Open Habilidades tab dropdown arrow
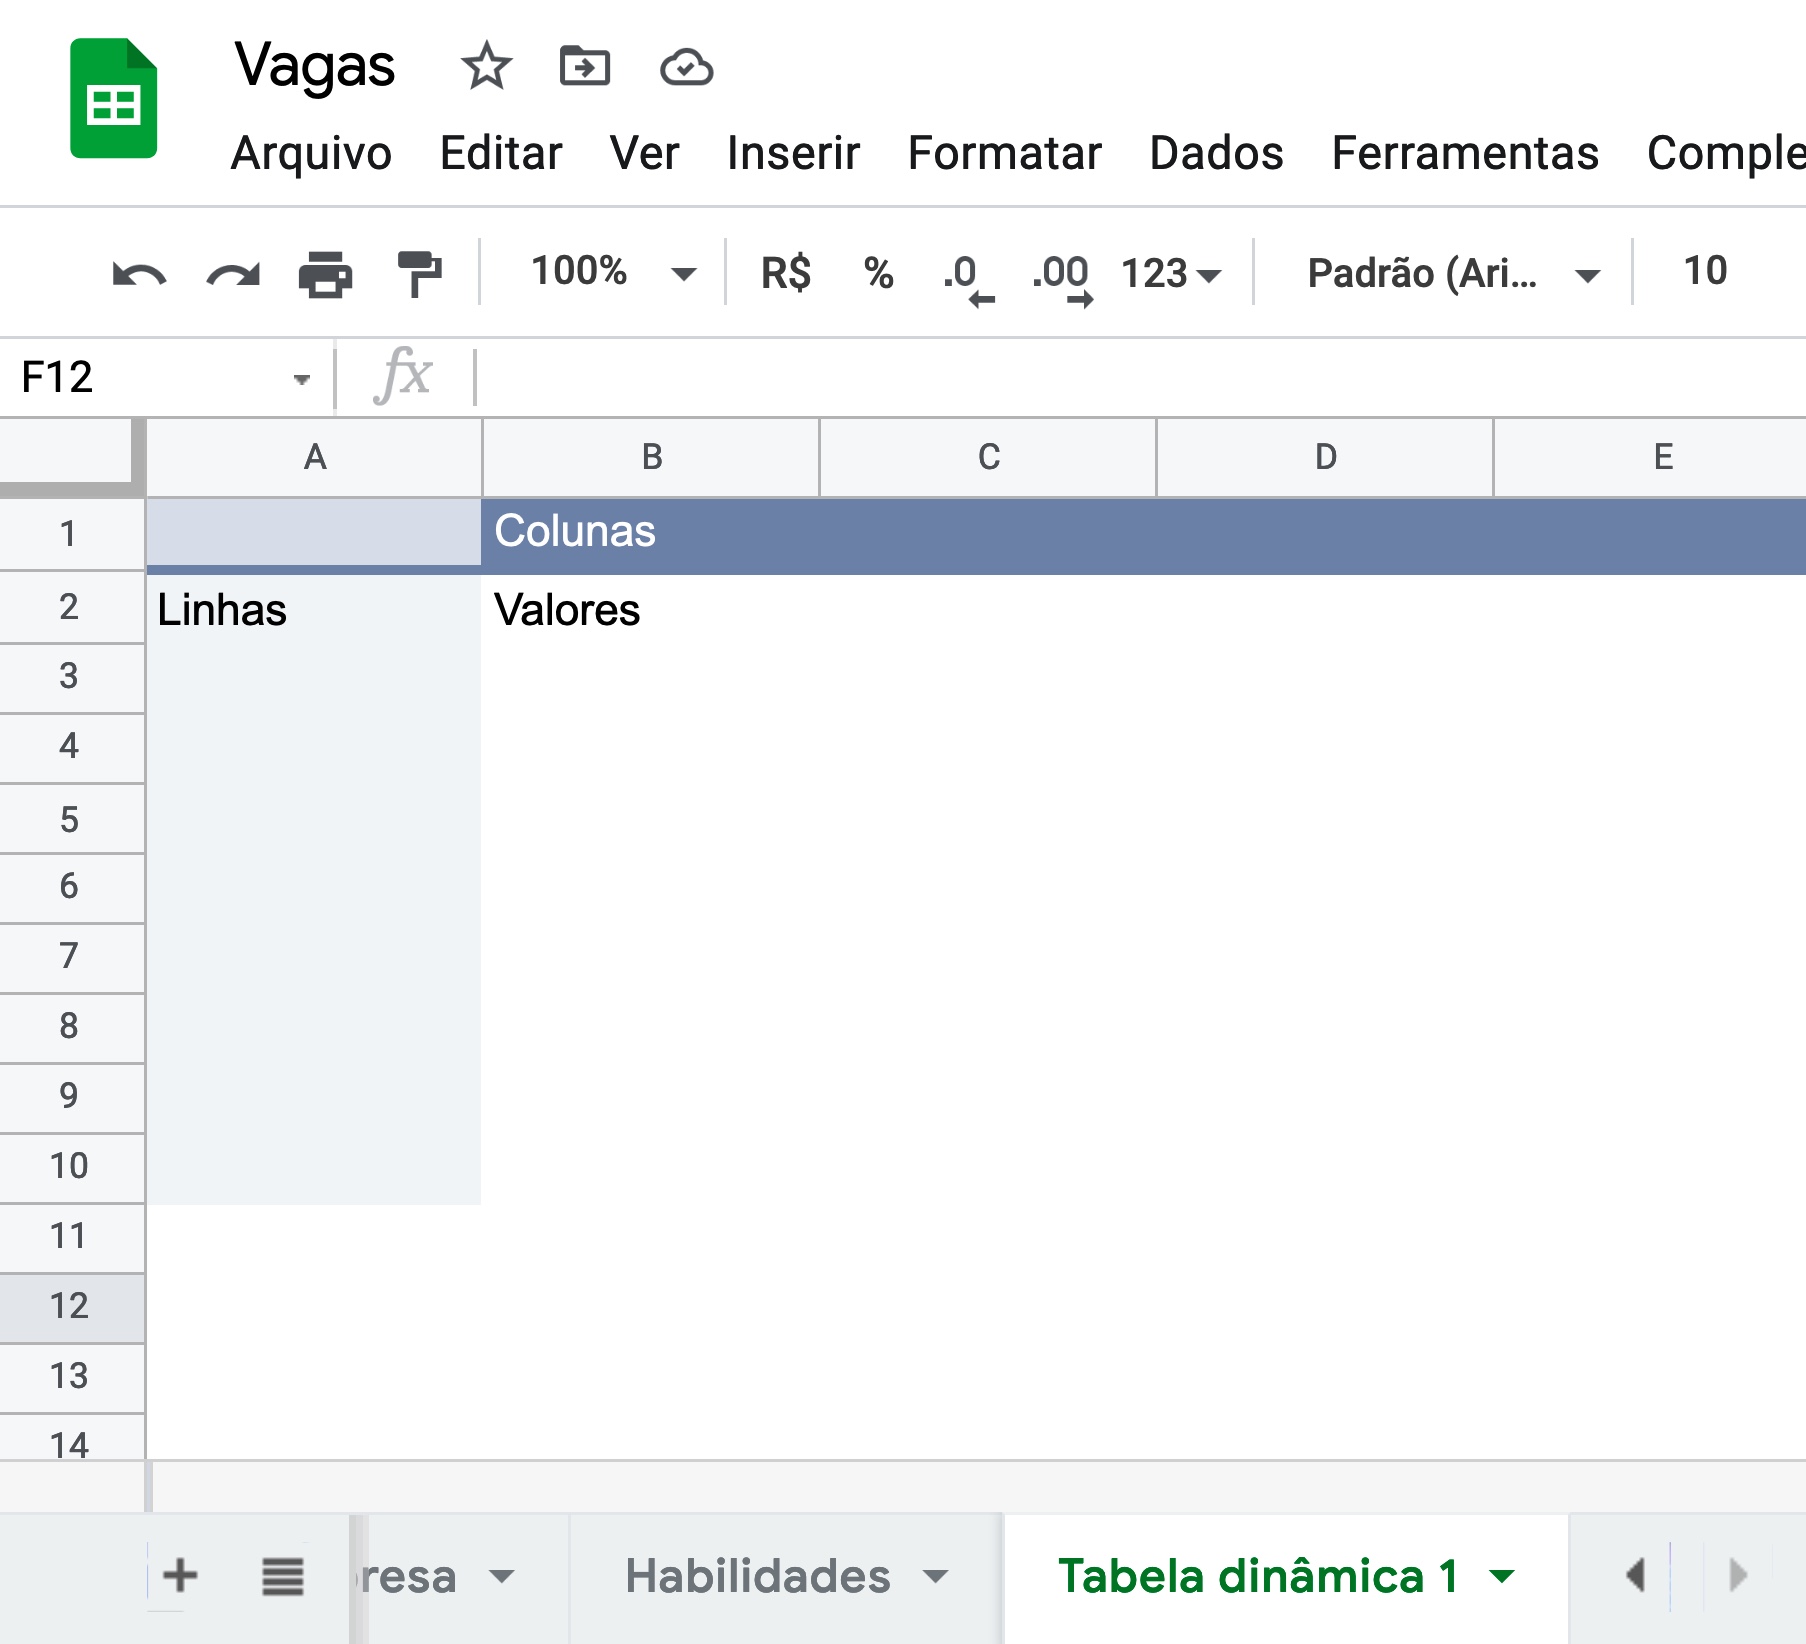The width and height of the screenshot is (1806, 1644). click(936, 1578)
